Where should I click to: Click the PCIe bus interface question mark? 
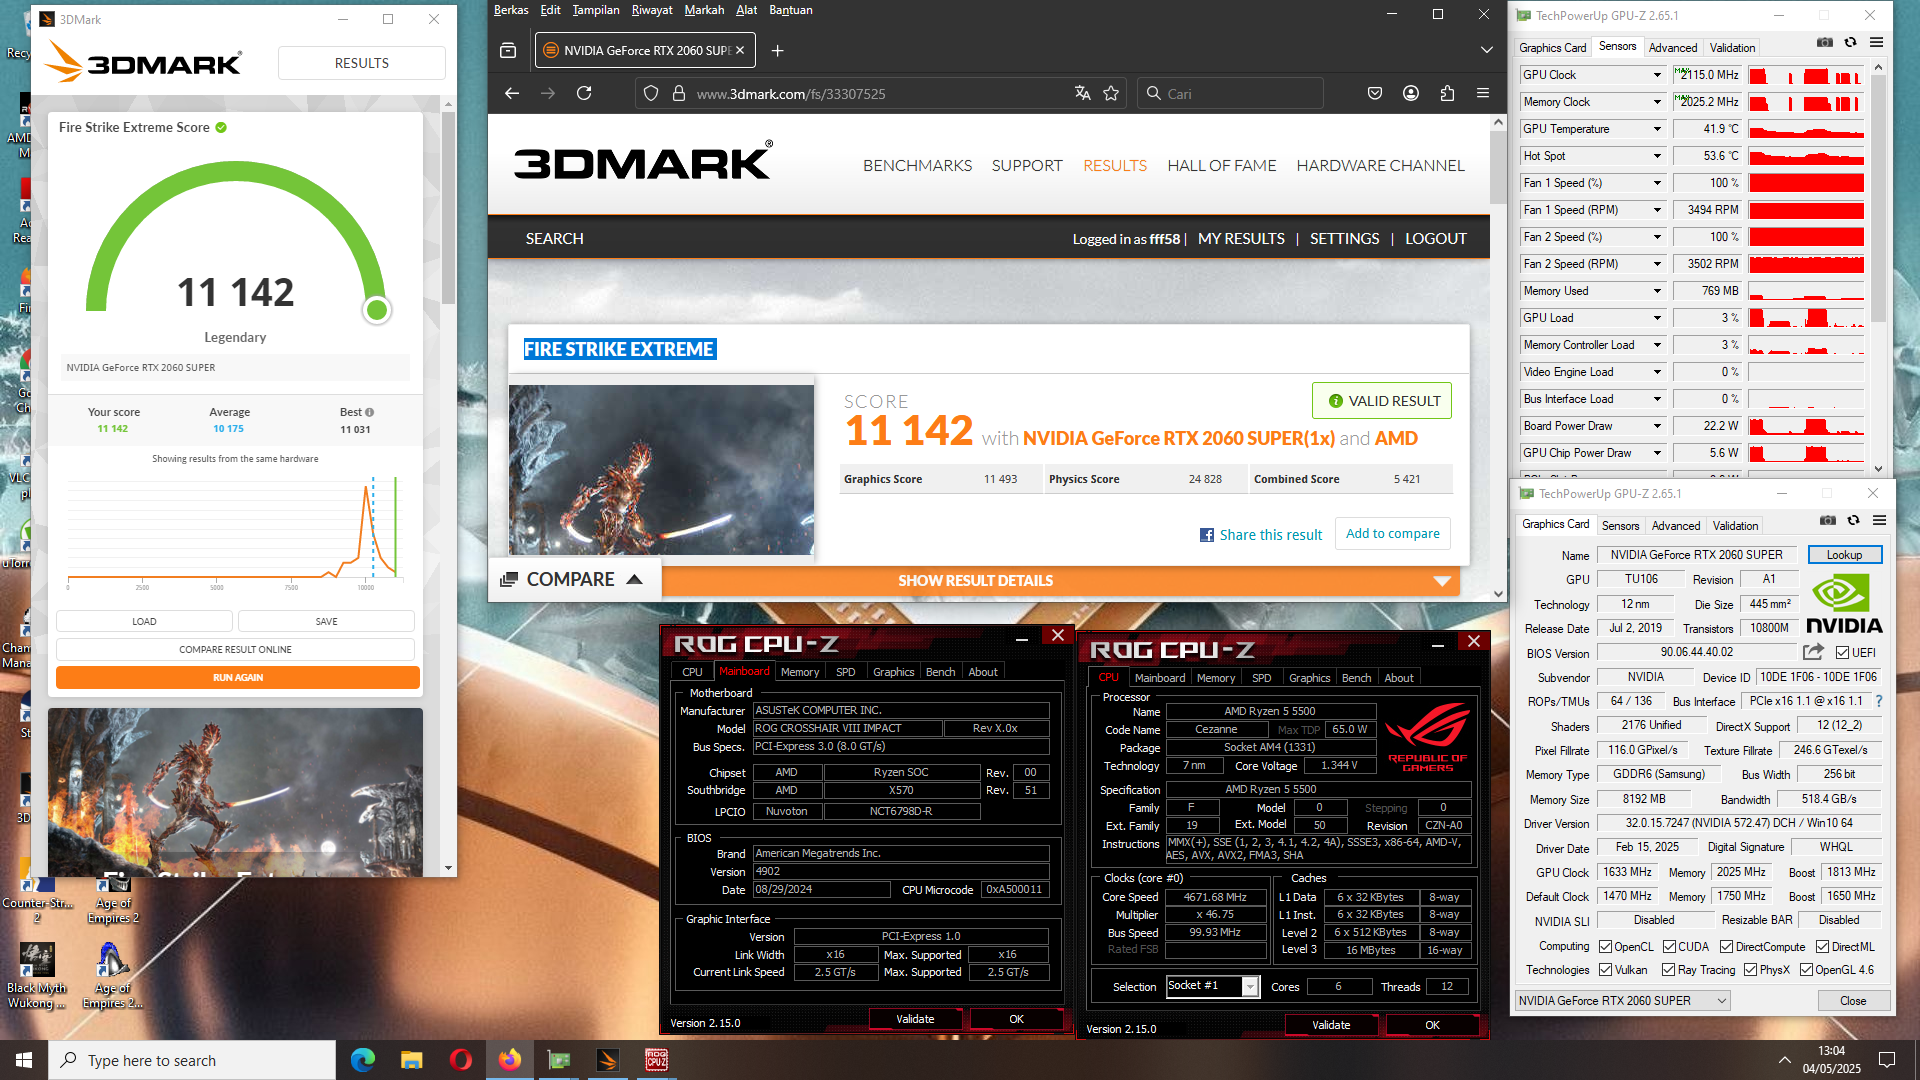coord(1879,701)
